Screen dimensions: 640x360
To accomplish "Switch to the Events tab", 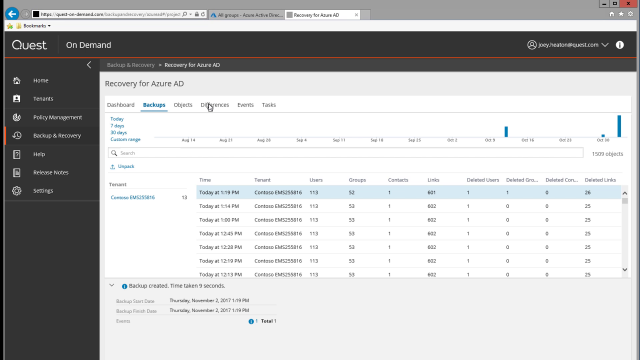I will (245, 105).
